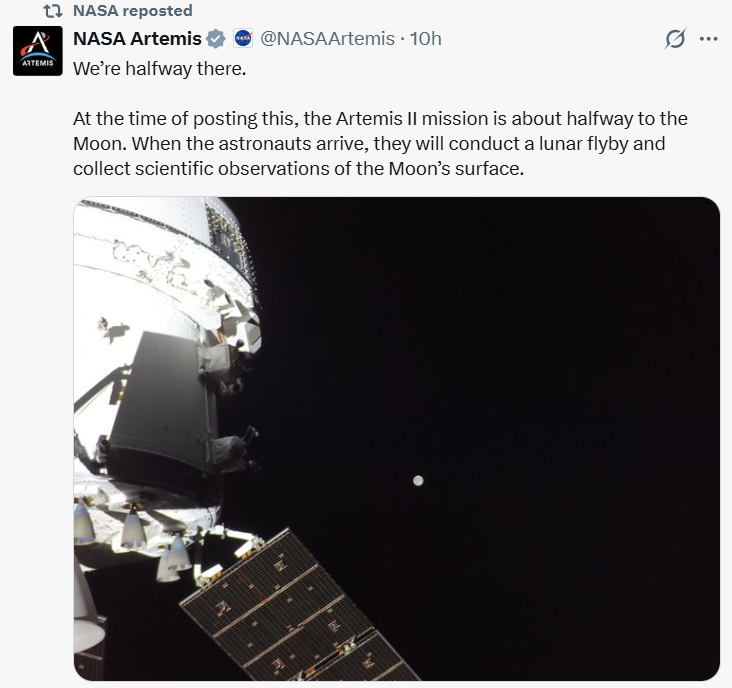732x688 pixels.
Task: Click the "10h" post timestamp
Action: [x=426, y=39]
